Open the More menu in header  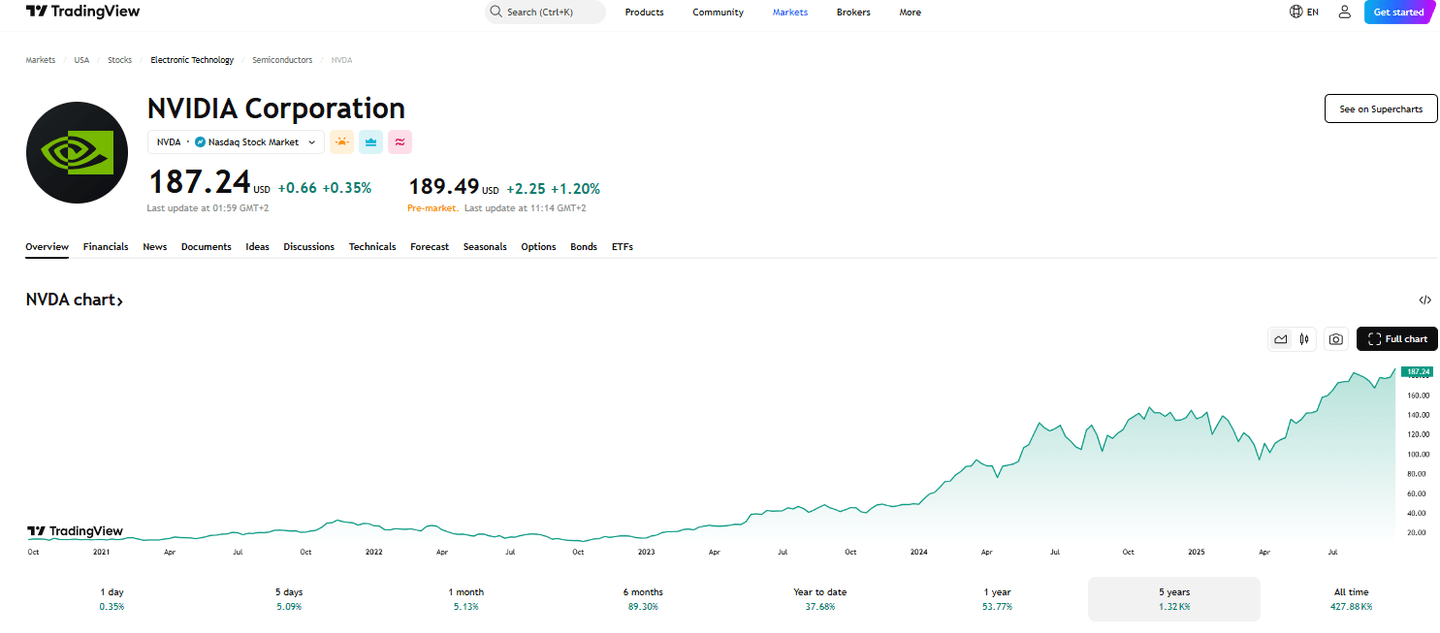(x=910, y=12)
